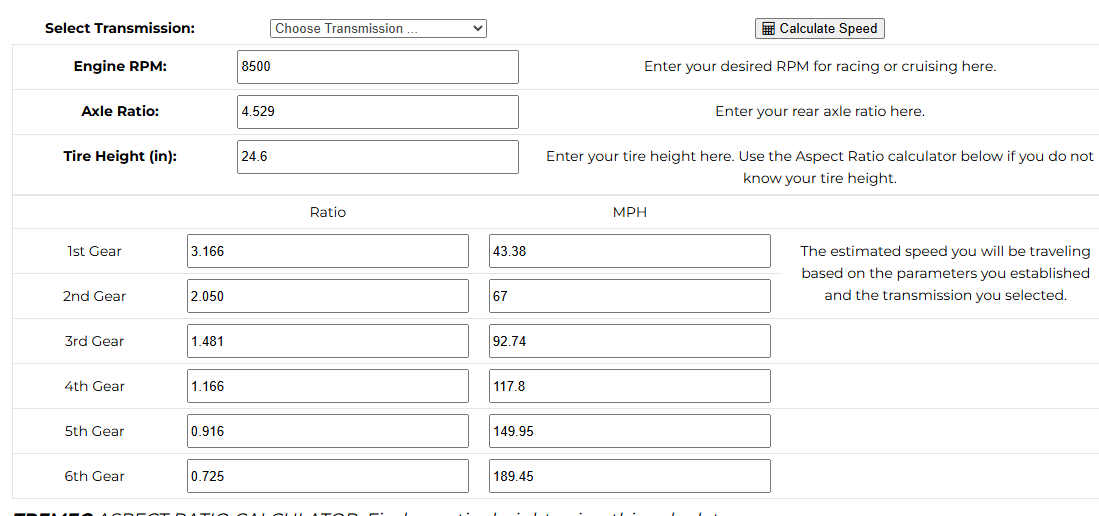This screenshot has width=1099, height=516.
Task: Focus the 3rd Gear ratio field
Action: click(x=327, y=342)
